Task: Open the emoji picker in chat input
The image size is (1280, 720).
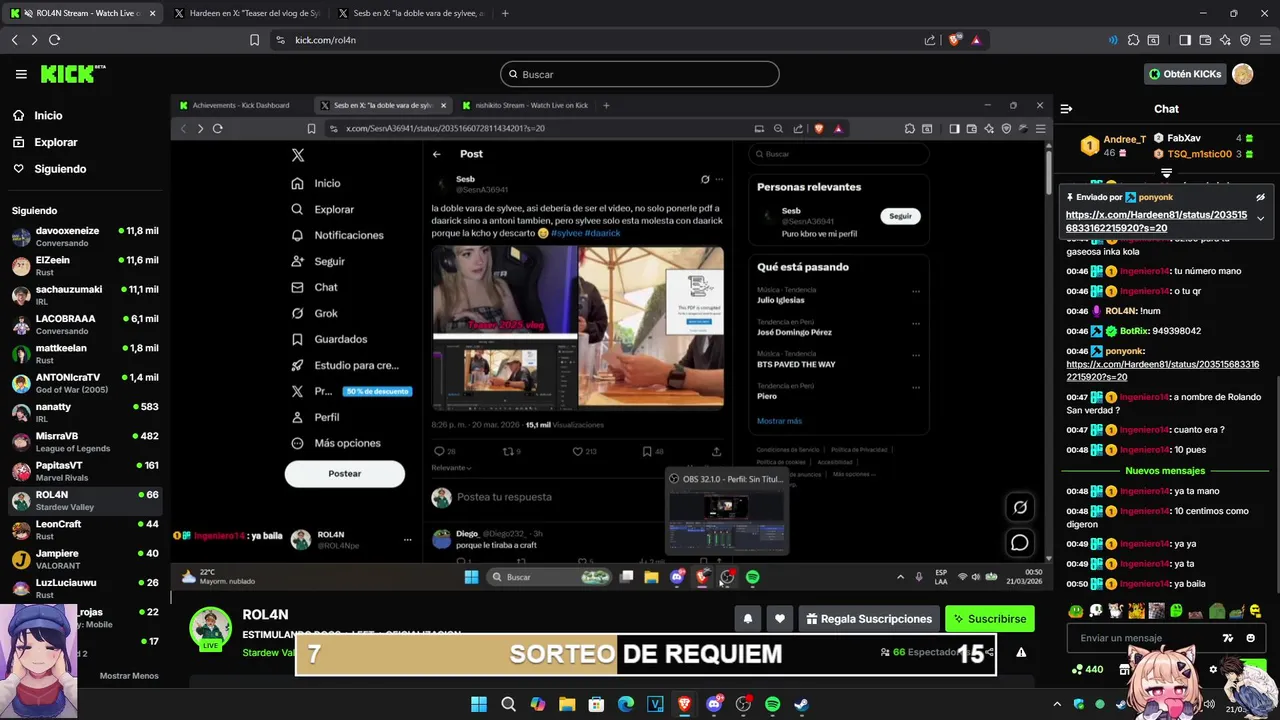Action: 1251,638
